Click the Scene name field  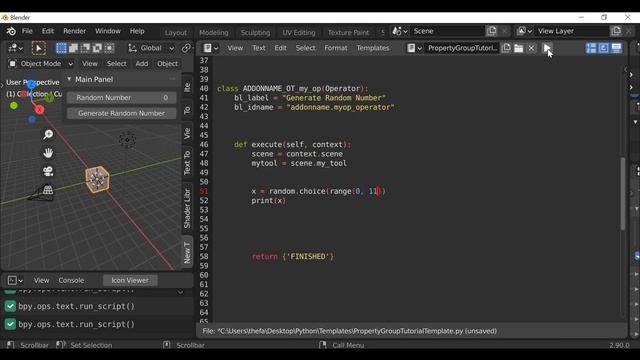(x=447, y=31)
